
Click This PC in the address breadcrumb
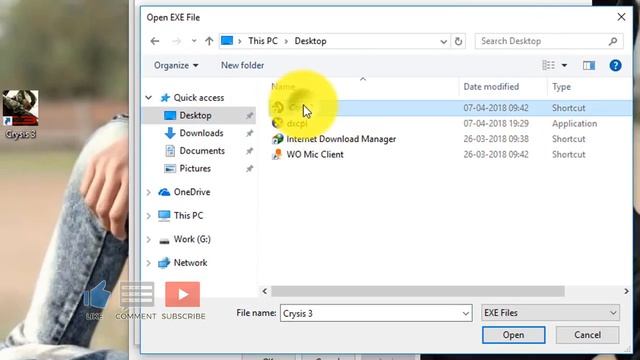(262, 41)
